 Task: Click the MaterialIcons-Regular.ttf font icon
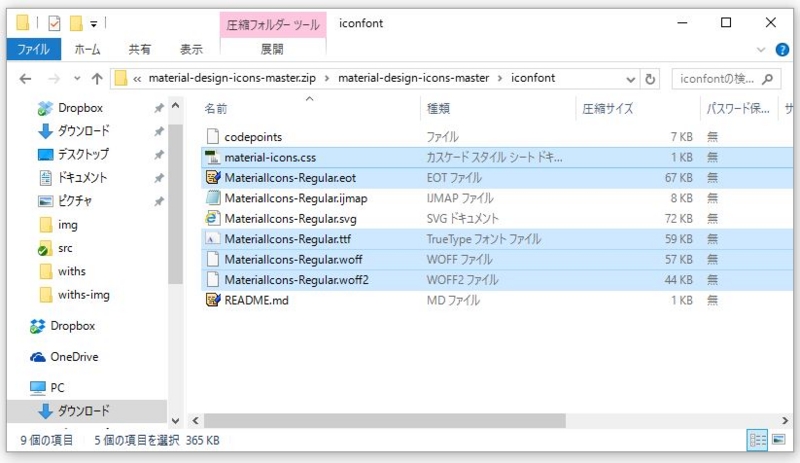[x=213, y=238]
